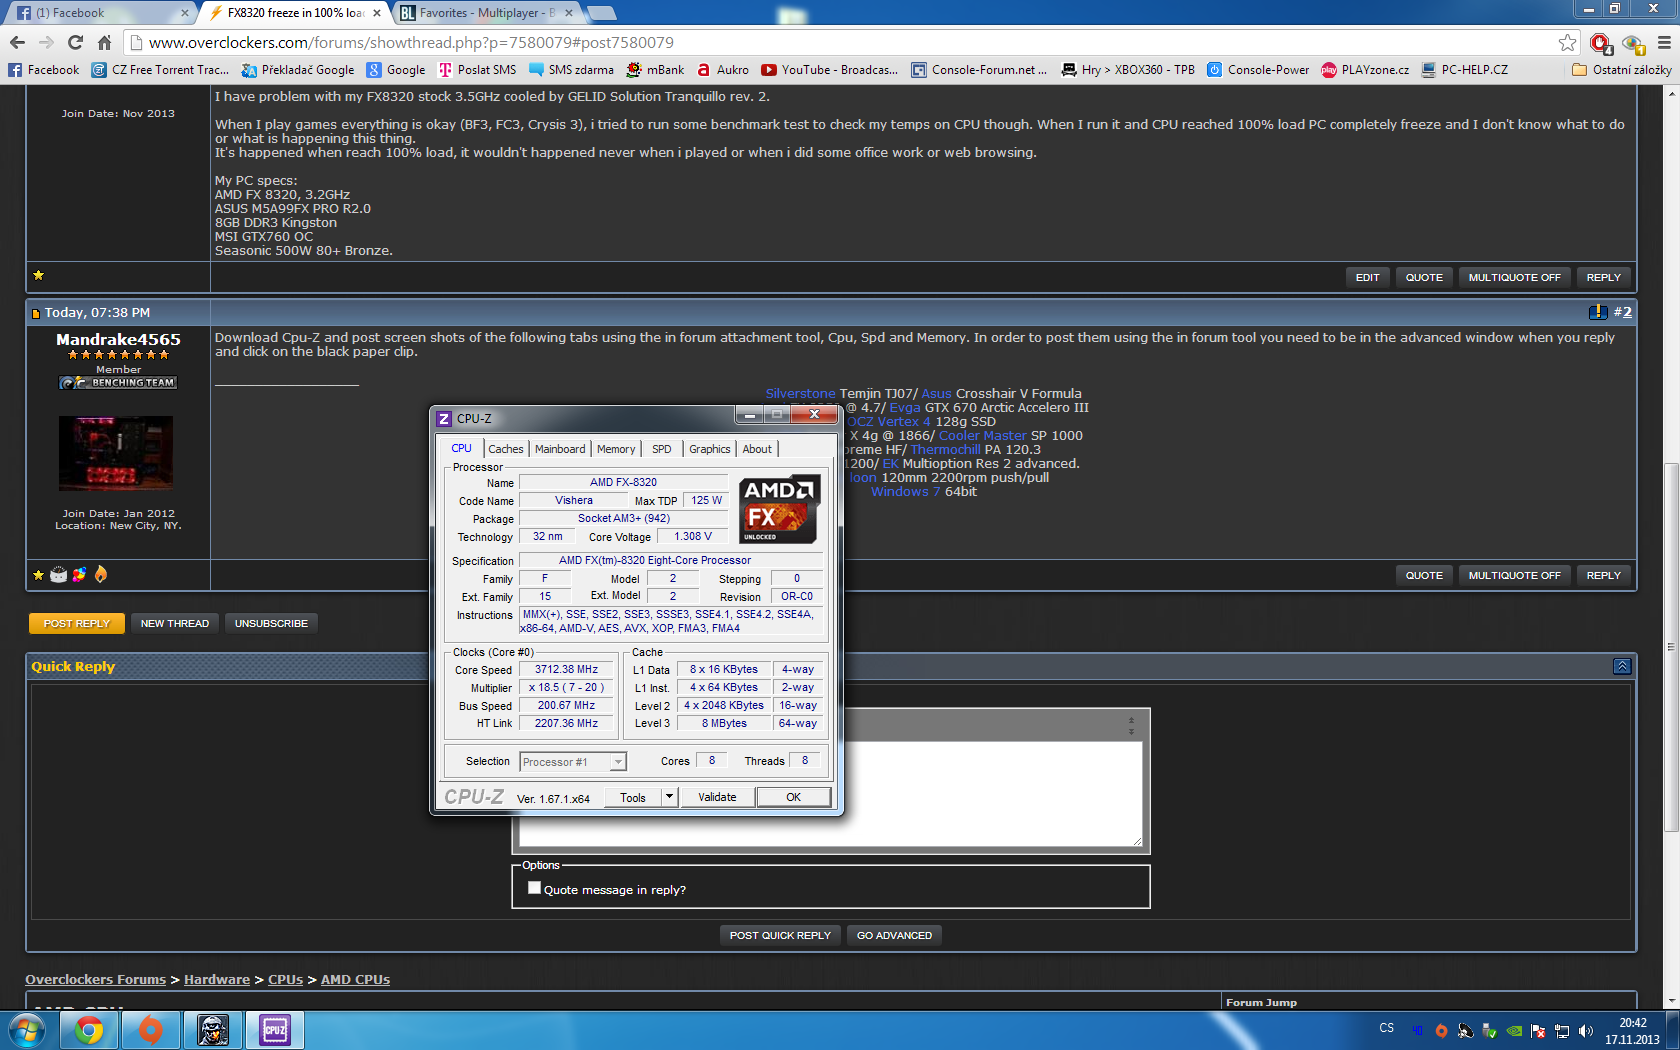The image size is (1680, 1050).
Task: Open the mBank bookmark
Action: tap(655, 70)
